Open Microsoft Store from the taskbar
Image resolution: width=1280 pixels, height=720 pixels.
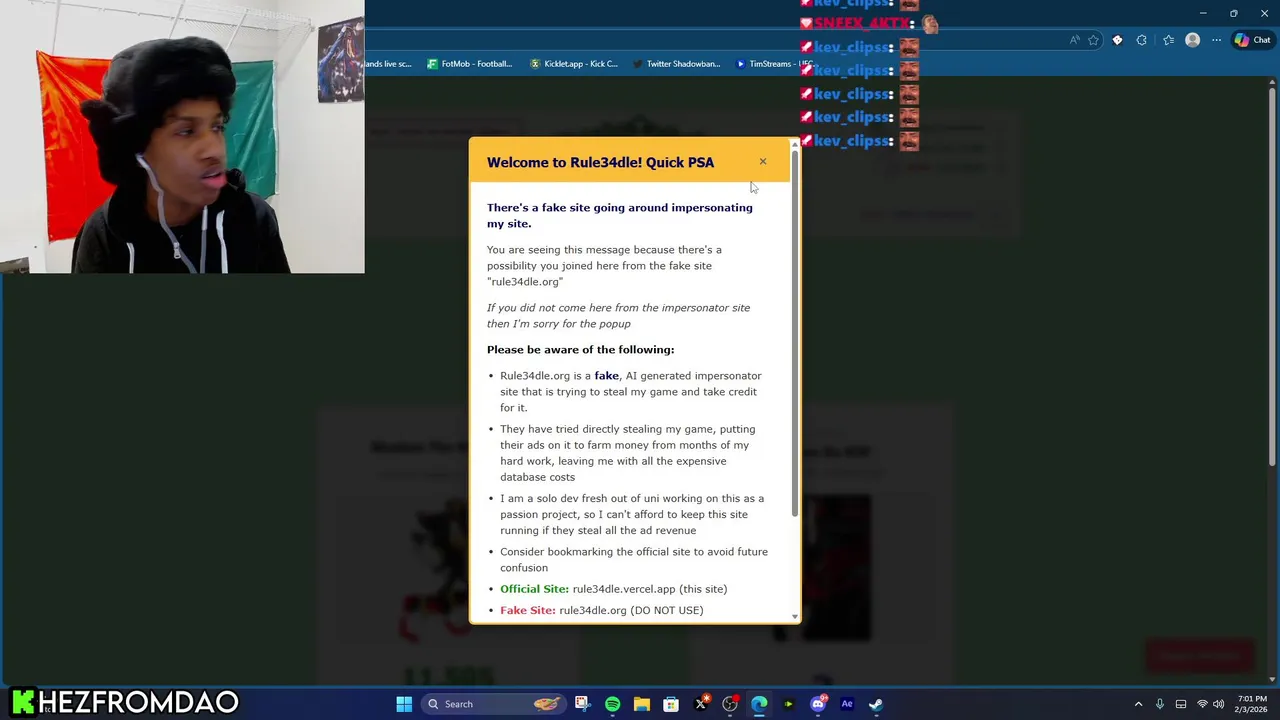click(671, 704)
